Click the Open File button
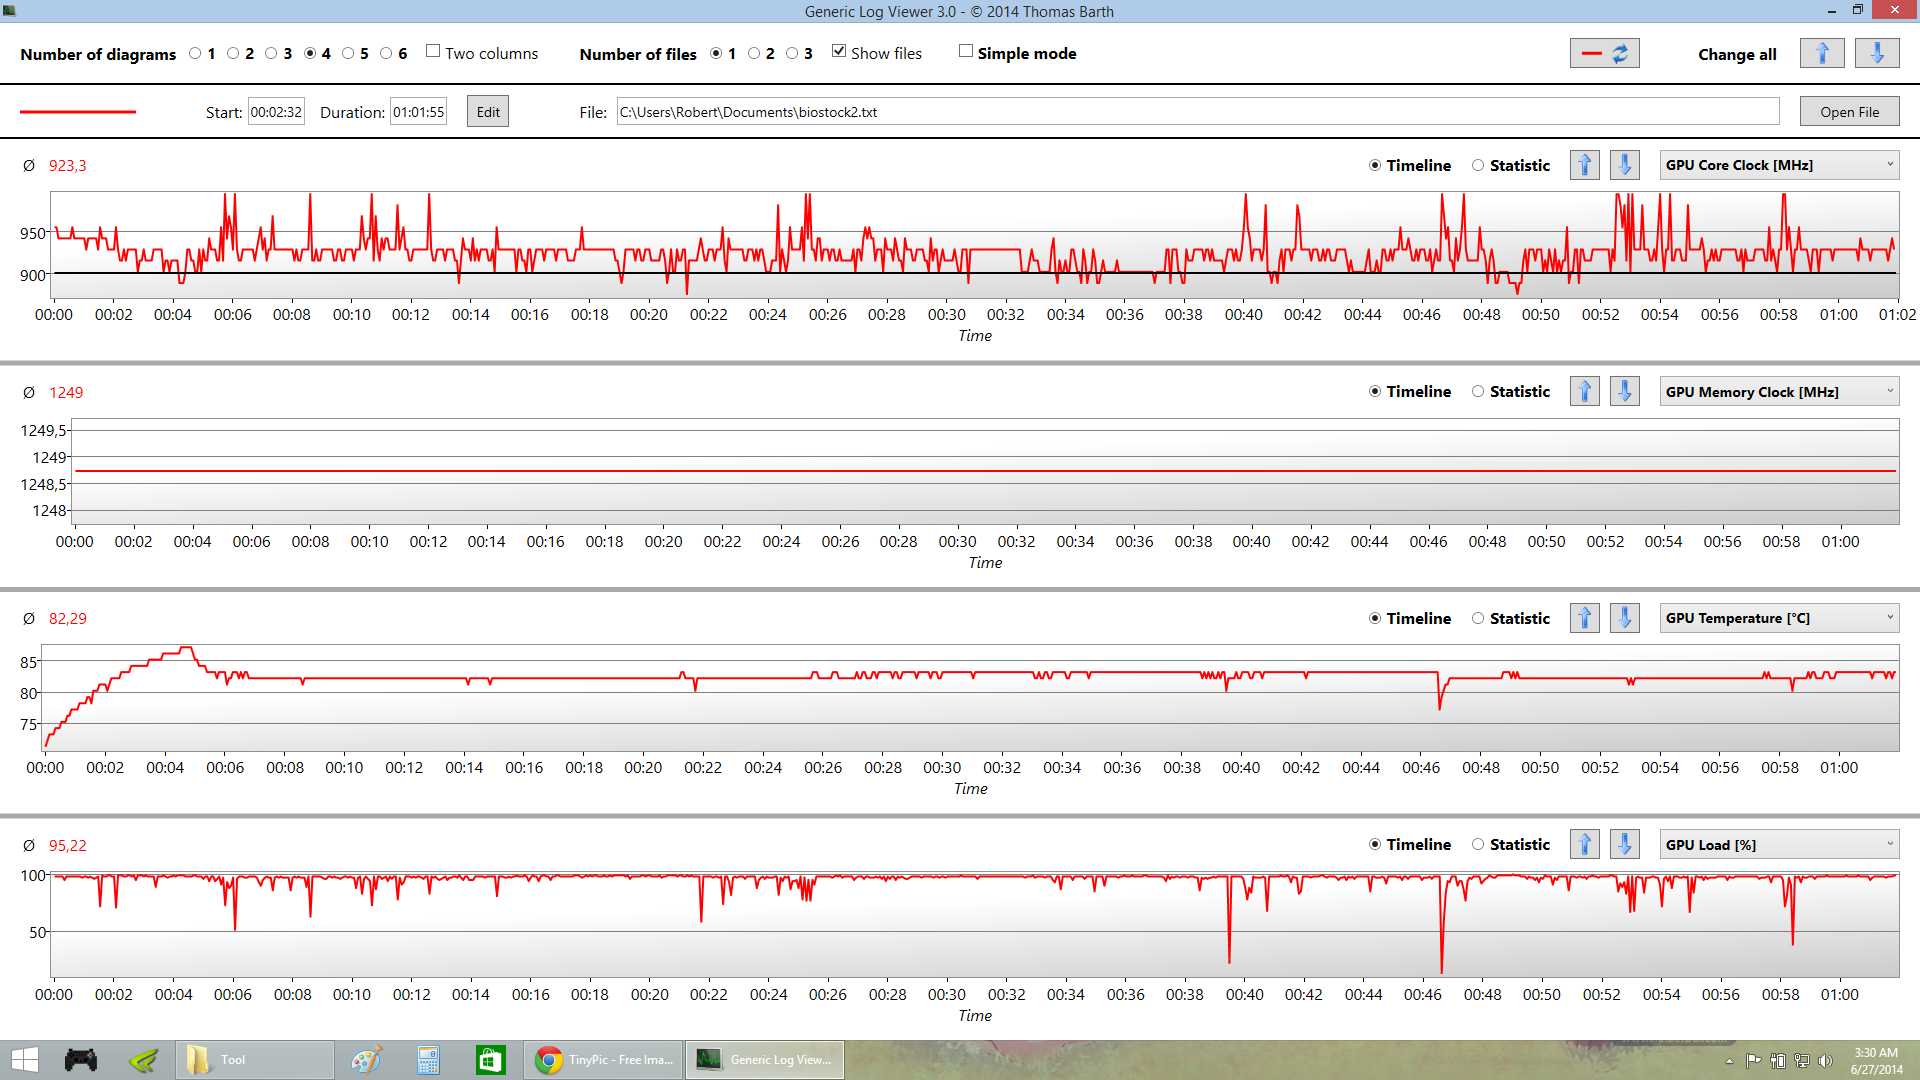 click(1849, 112)
